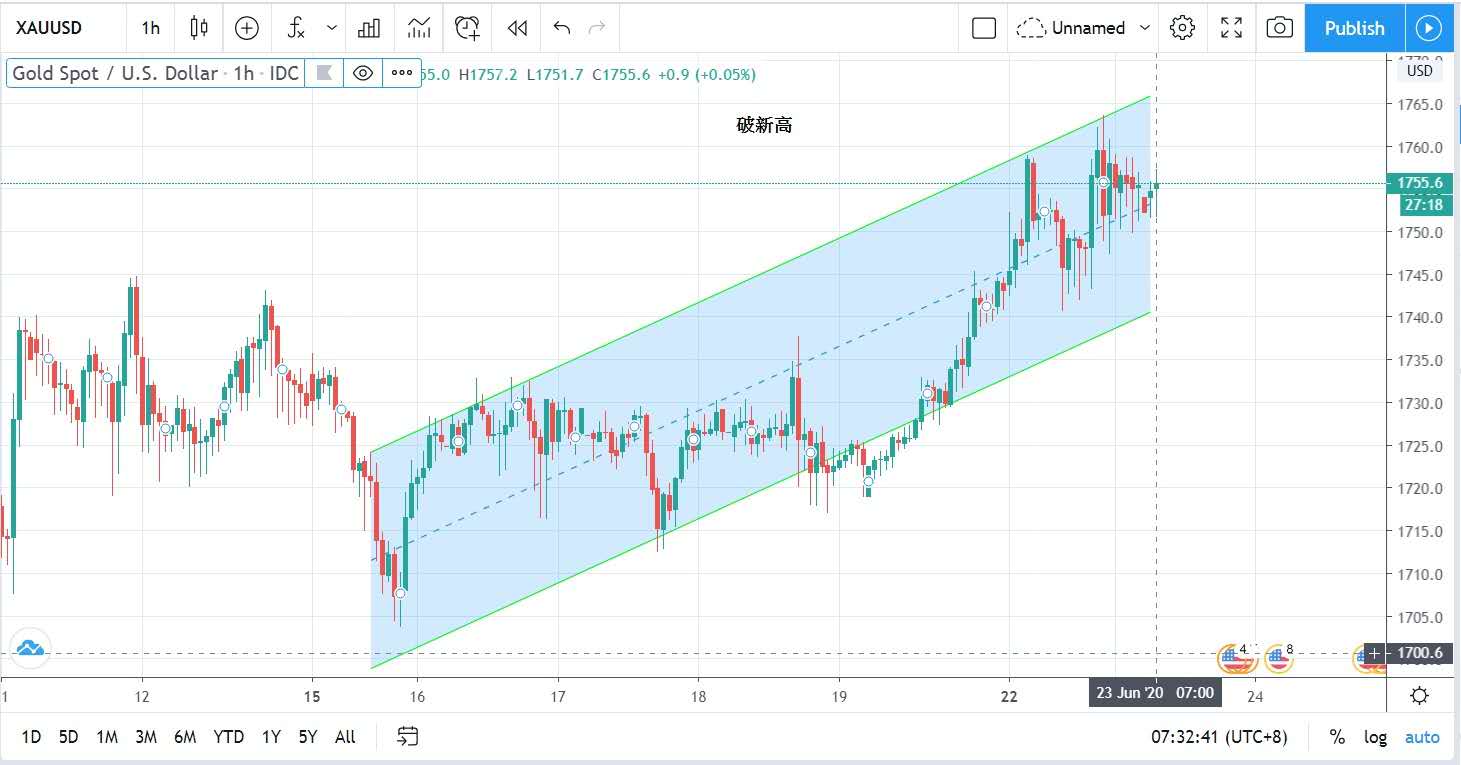Take a snapshot with camera icon
This screenshot has width=1461, height=765.
1279,28
